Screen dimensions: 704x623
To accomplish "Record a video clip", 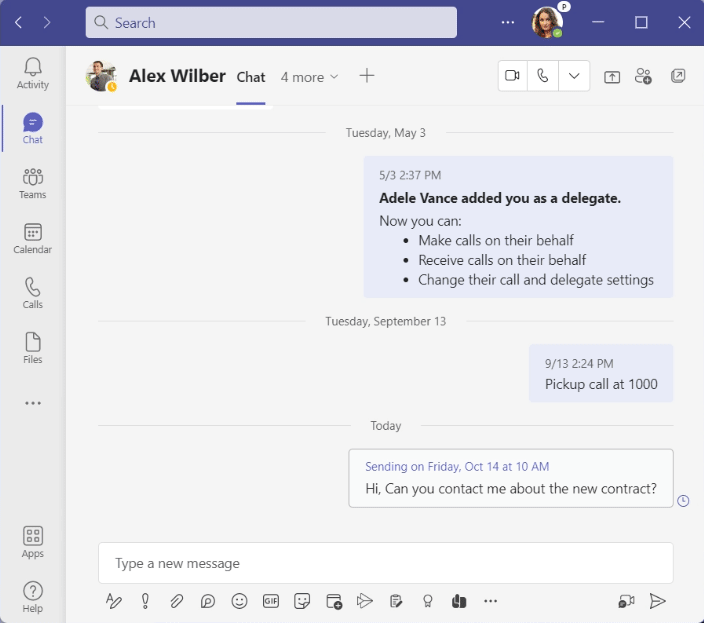I will click(x=626, y=601).
